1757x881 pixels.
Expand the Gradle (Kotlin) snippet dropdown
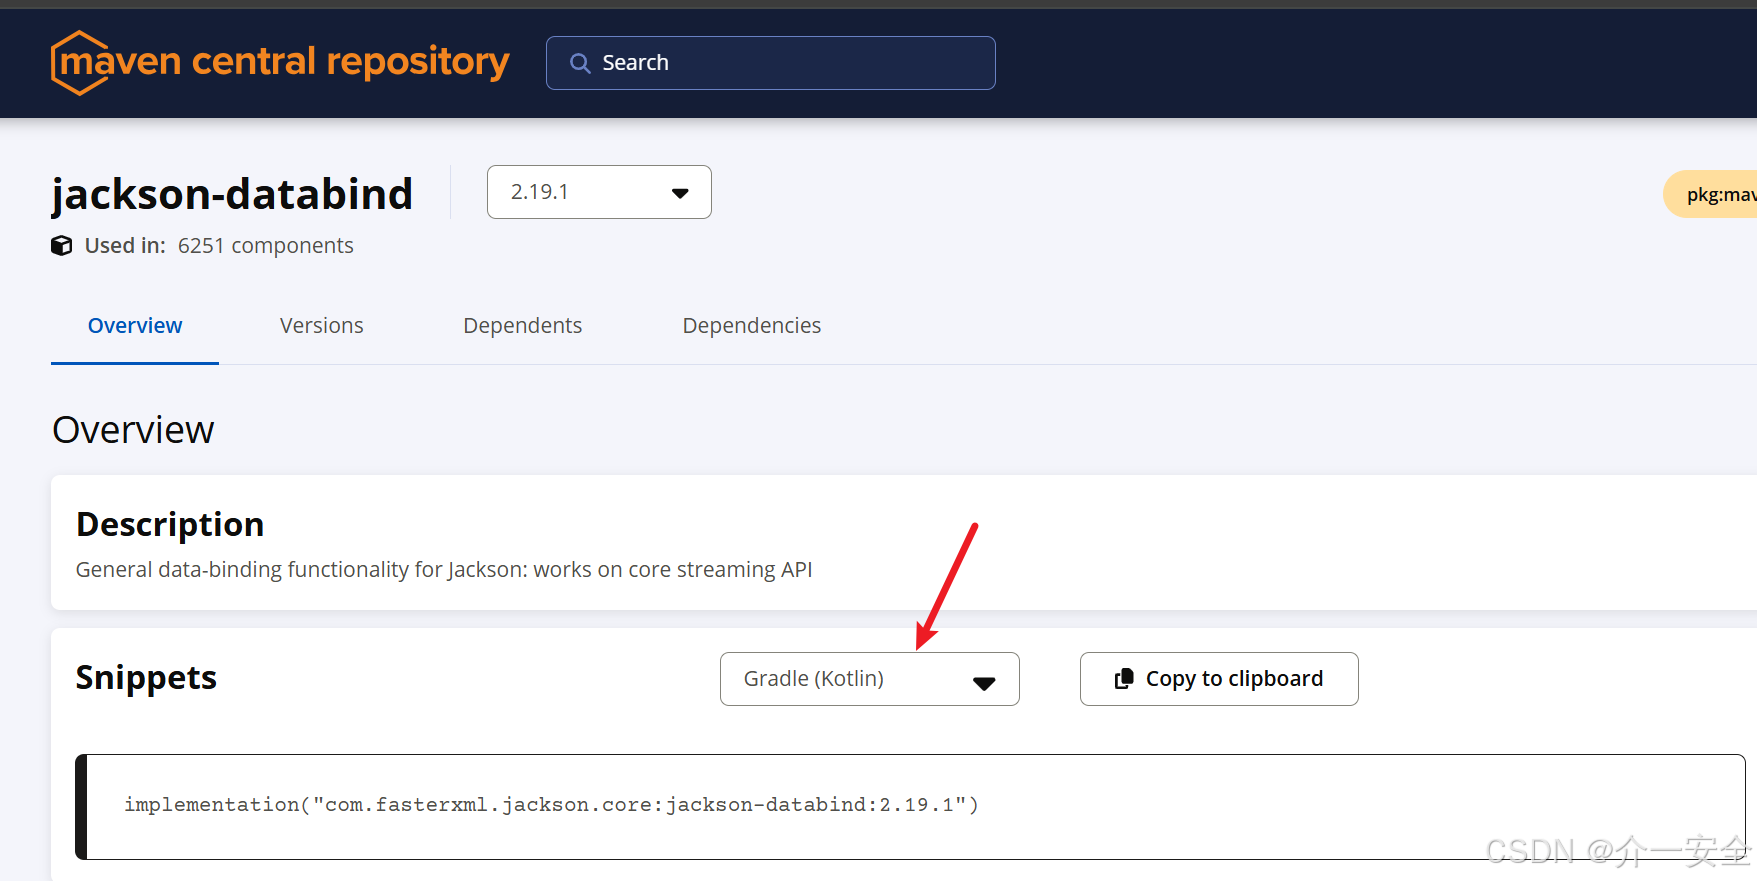pyautogui.click(x=870, y=679)
